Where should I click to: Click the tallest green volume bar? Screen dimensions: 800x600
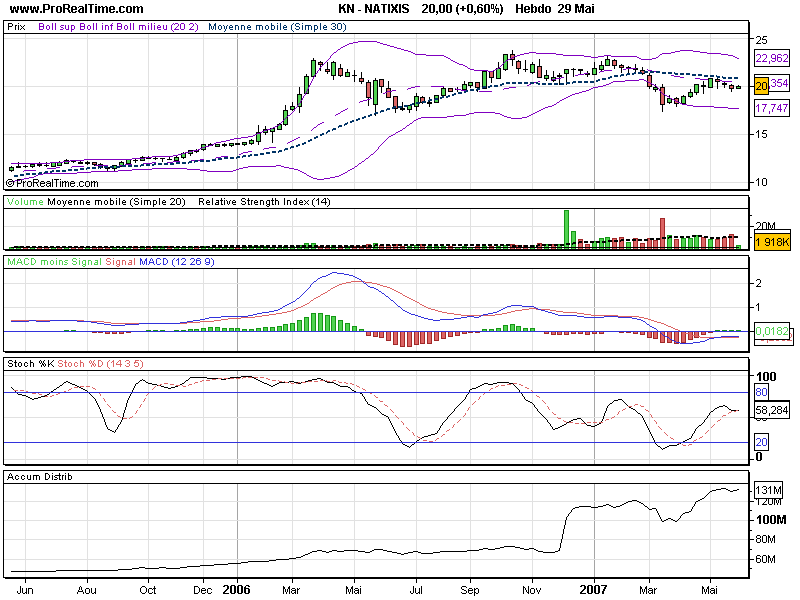point(566,229)
